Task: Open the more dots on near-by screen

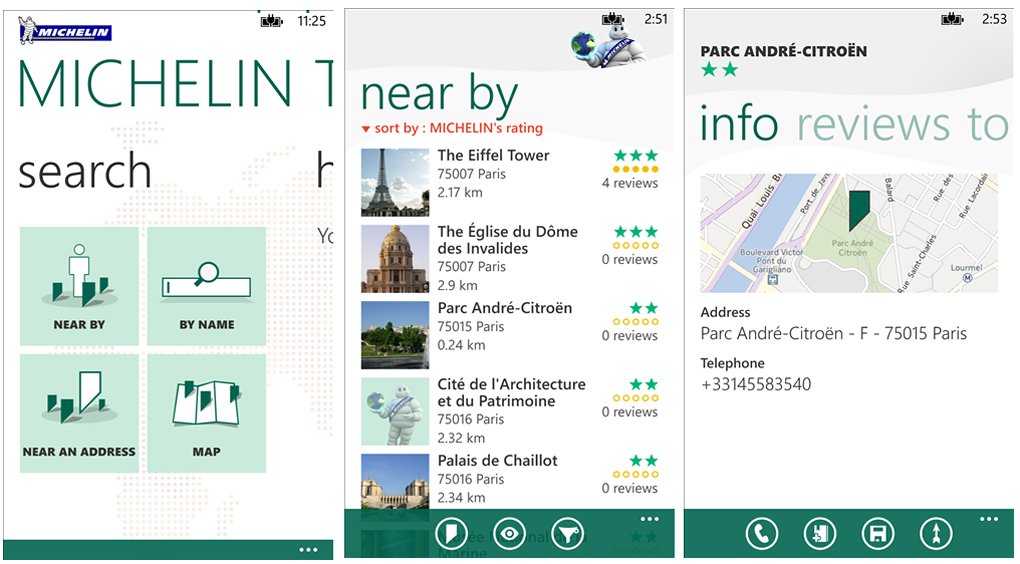Action: 650,519
